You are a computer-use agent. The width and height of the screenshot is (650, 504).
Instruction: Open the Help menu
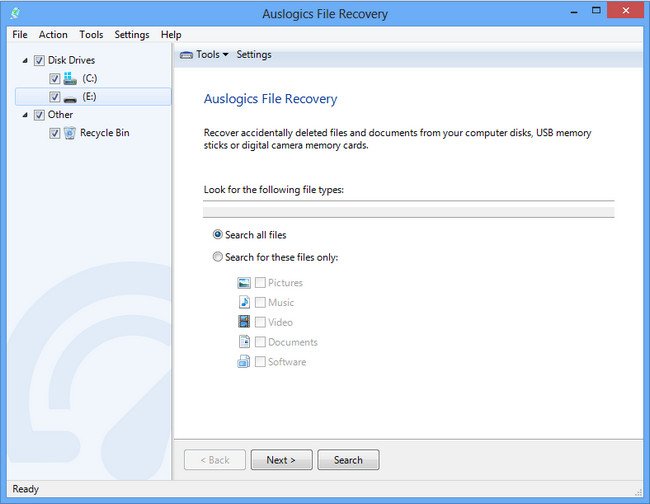tap(171, 34)
